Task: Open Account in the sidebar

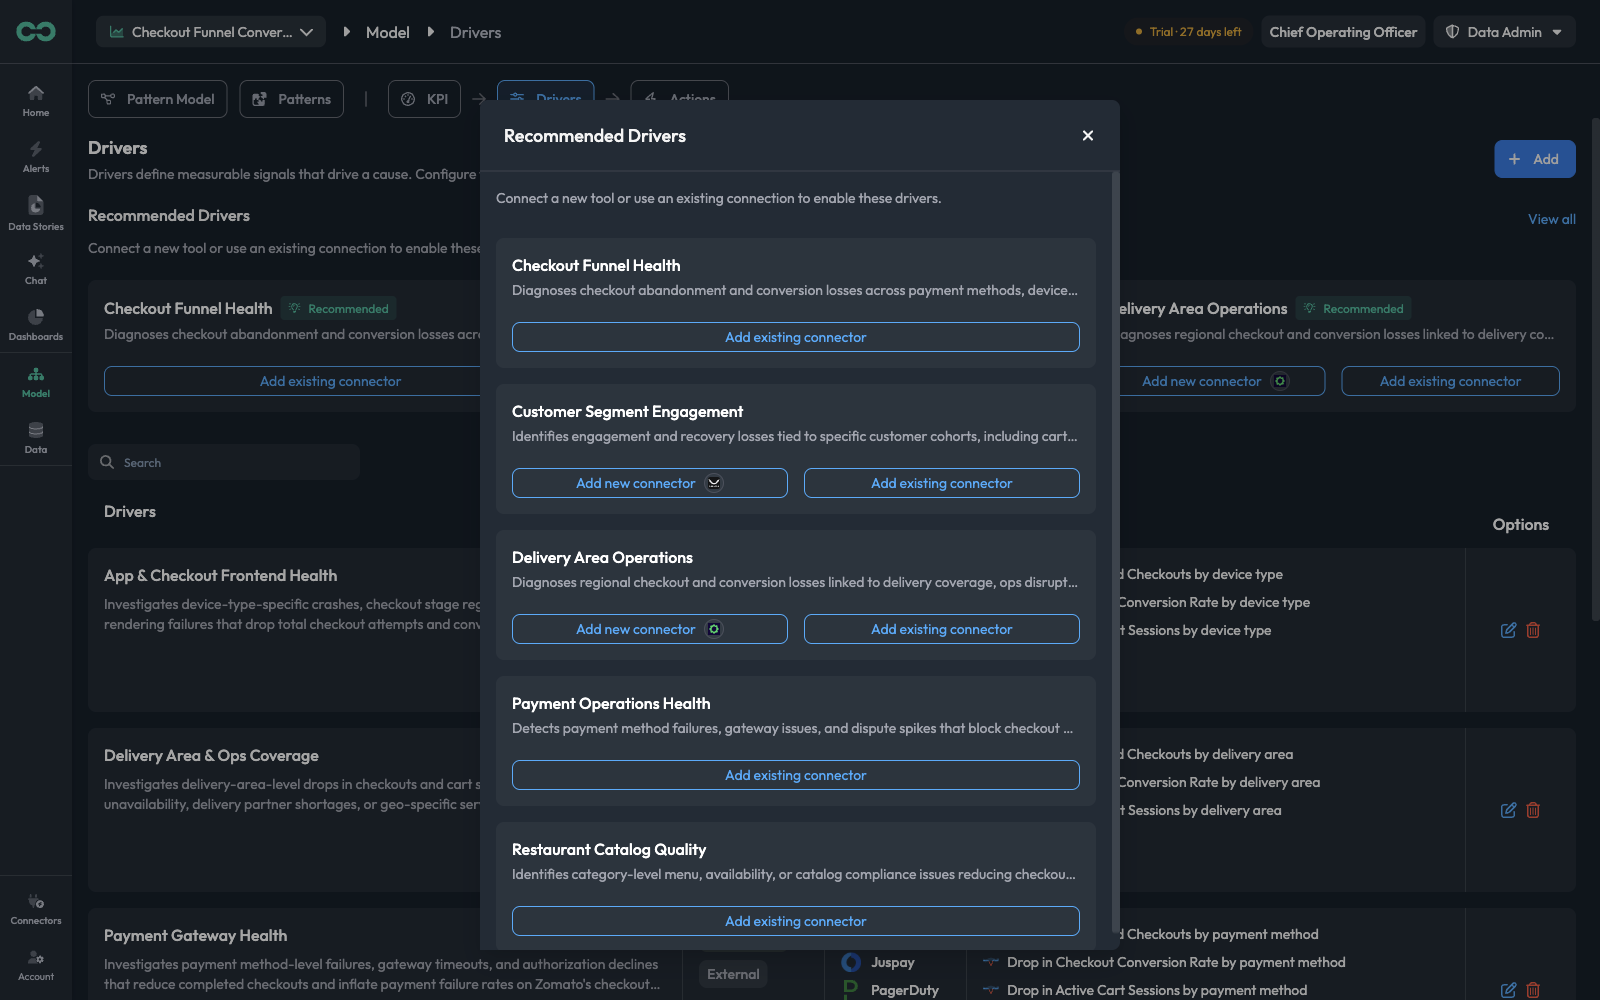Action: coord(36,965)
